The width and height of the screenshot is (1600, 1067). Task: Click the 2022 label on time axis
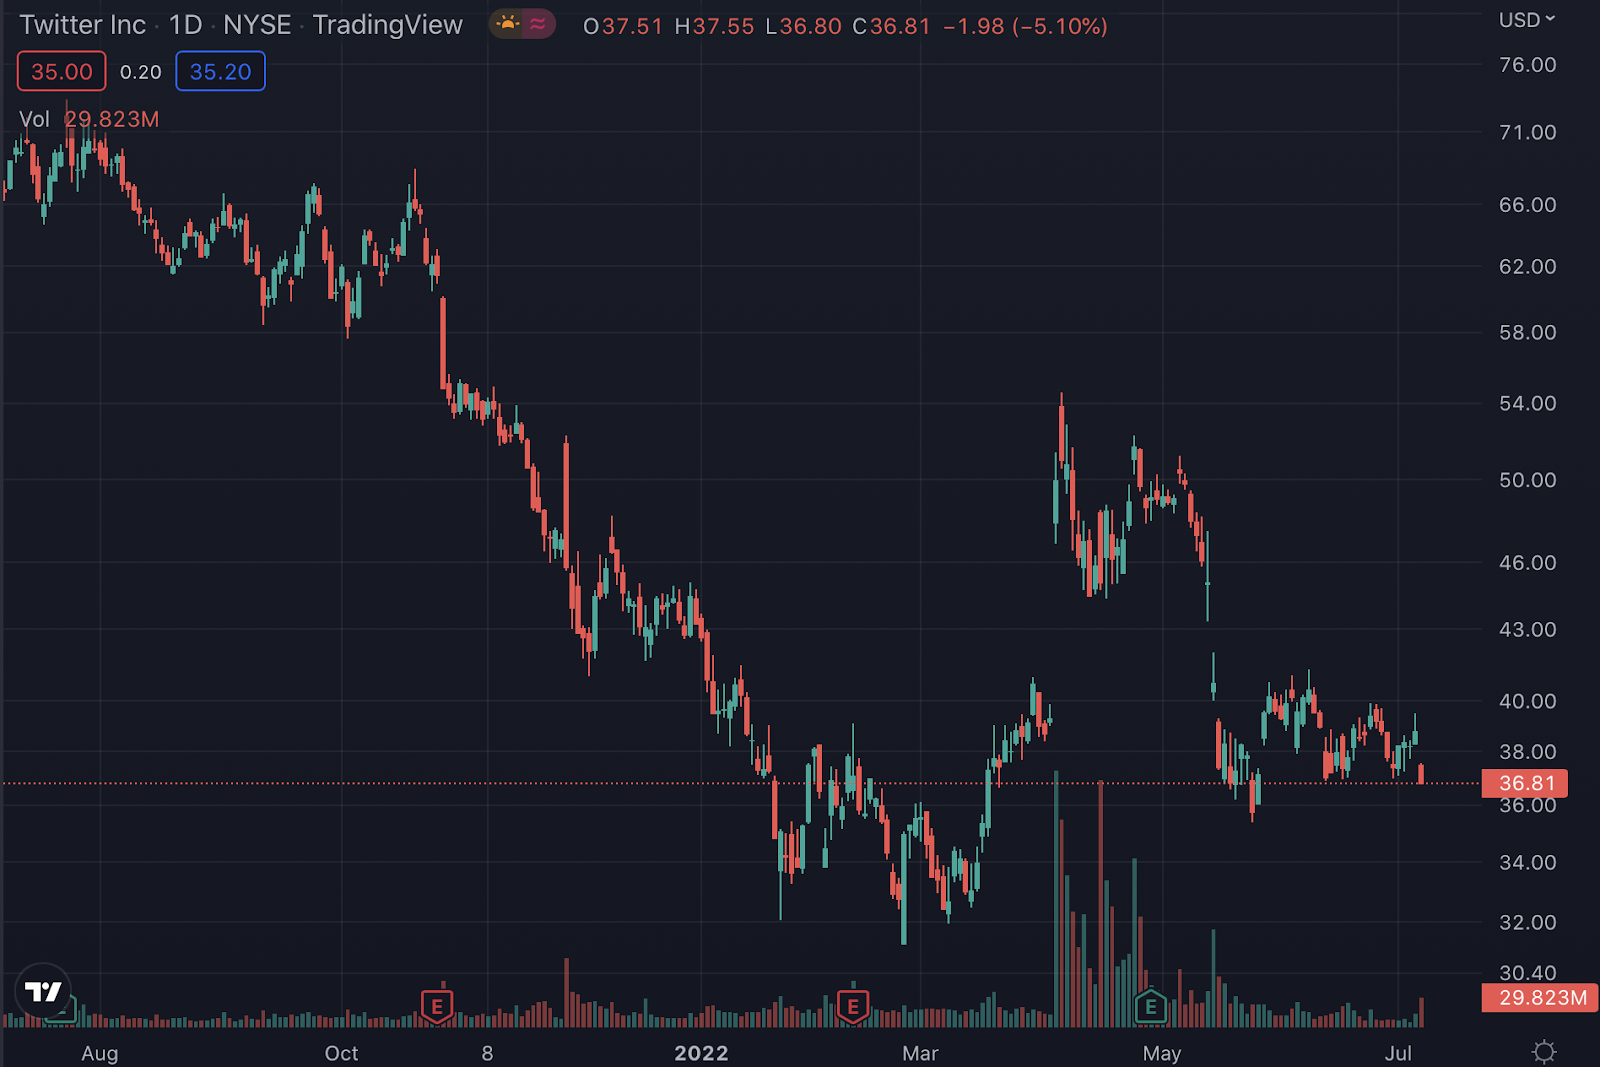(701, 1053)
